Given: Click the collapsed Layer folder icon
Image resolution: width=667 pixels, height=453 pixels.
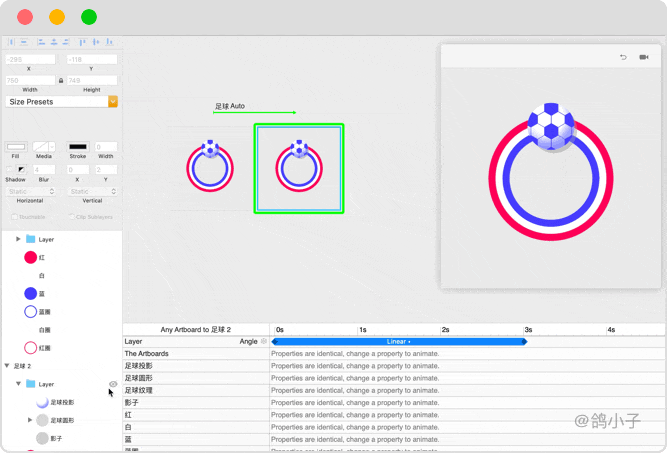Looking at the screenshot, I should (x=31, y=239).
